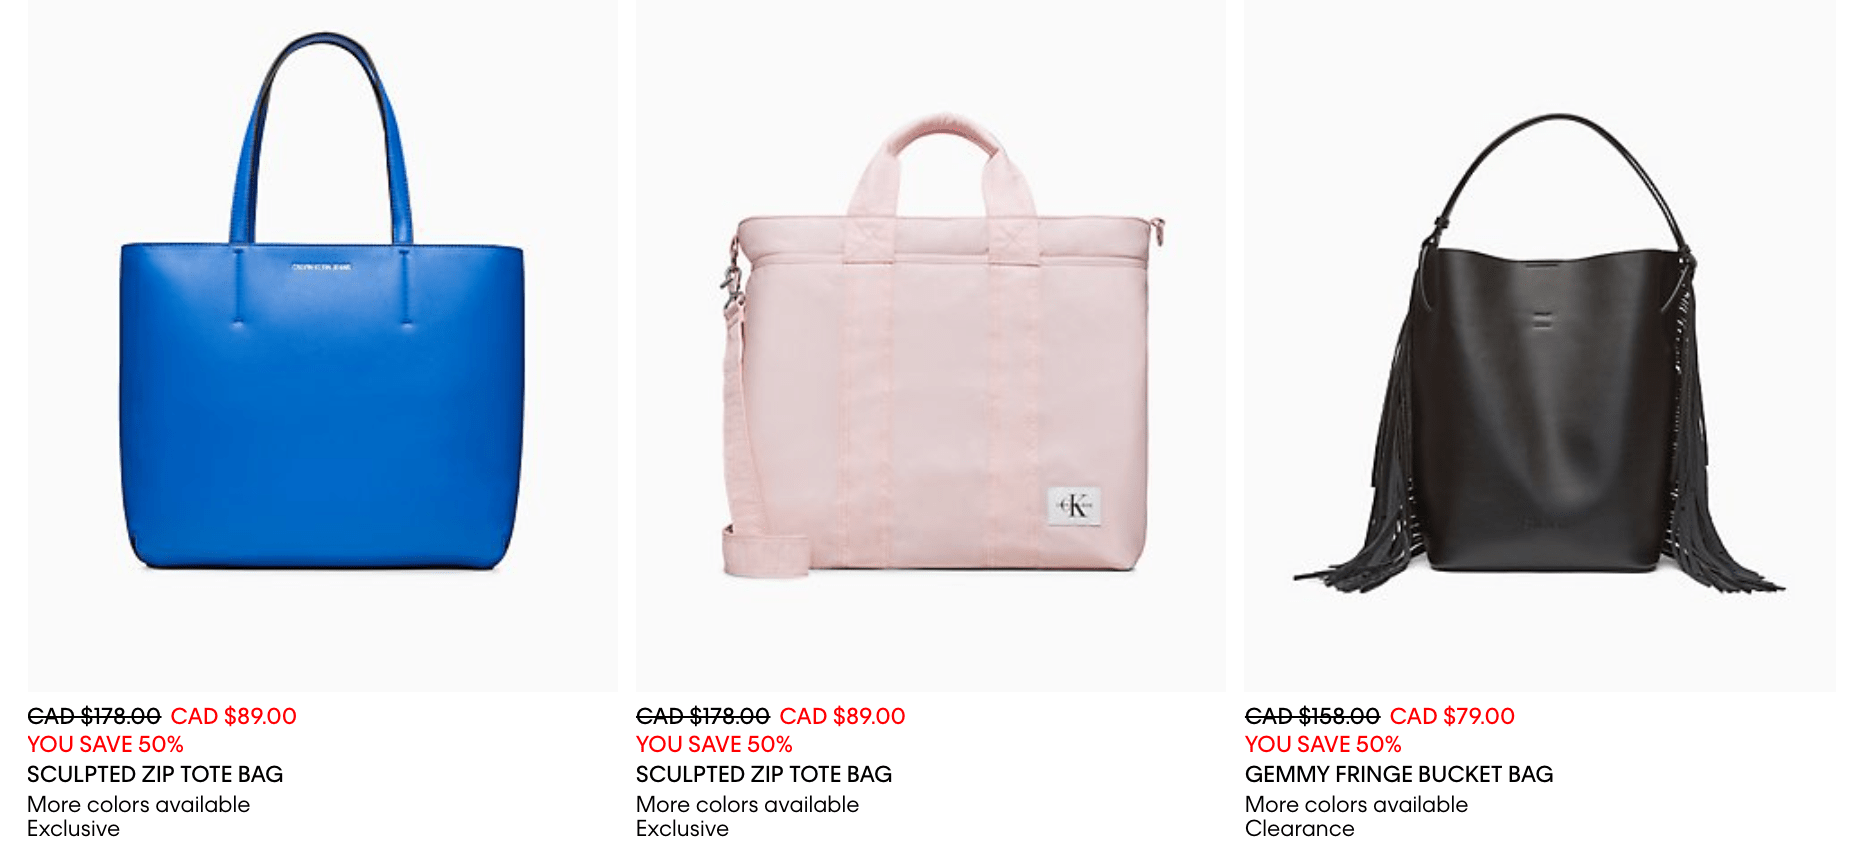Click More colors available under pink tote
This screenshot has width=1876, height=866.
coord(748,804)
